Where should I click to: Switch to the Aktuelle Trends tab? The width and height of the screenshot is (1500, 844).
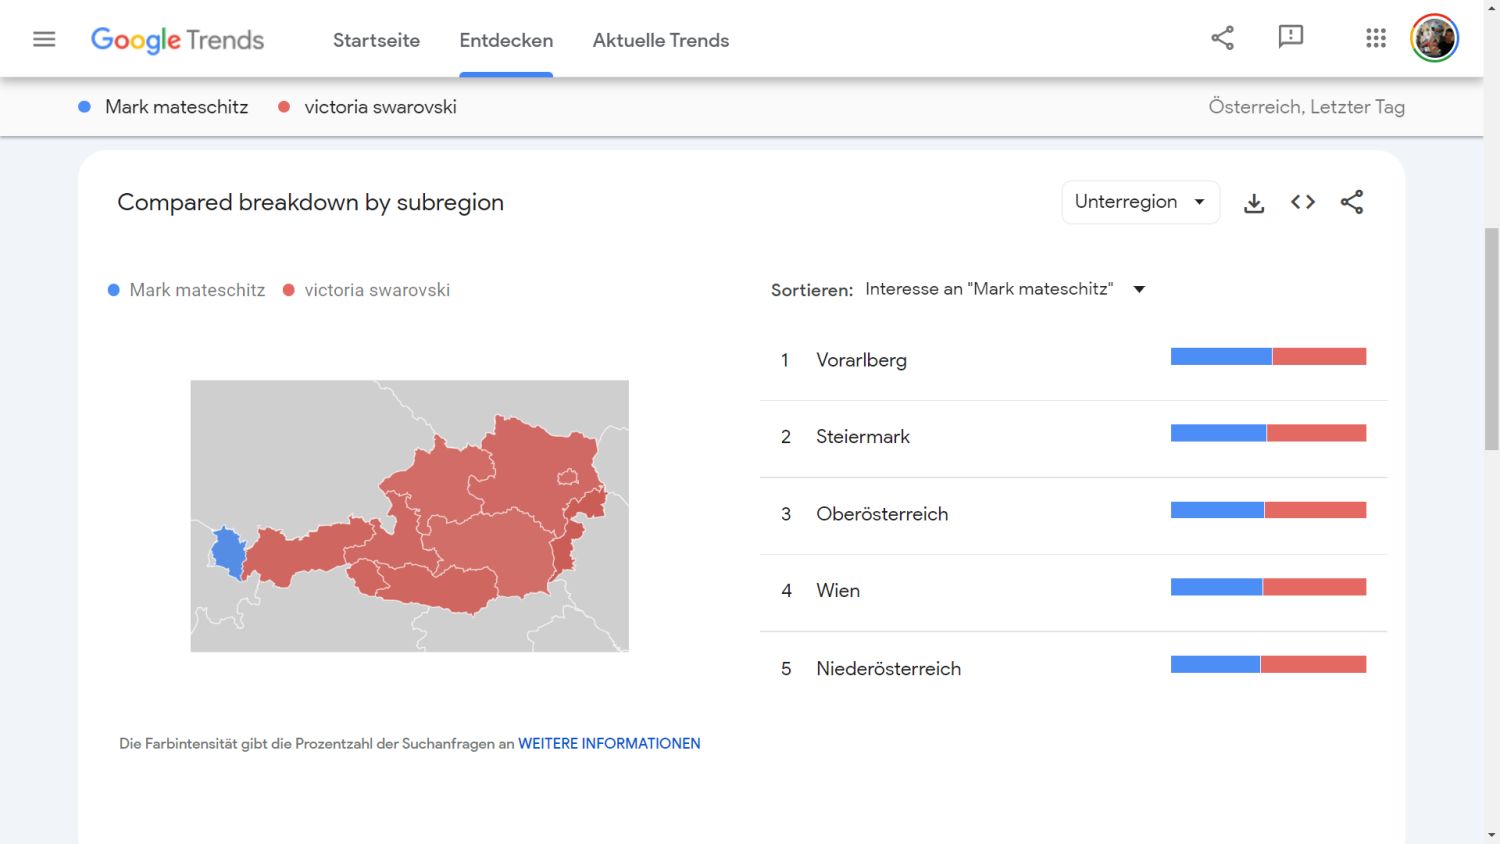click(660, 40)
